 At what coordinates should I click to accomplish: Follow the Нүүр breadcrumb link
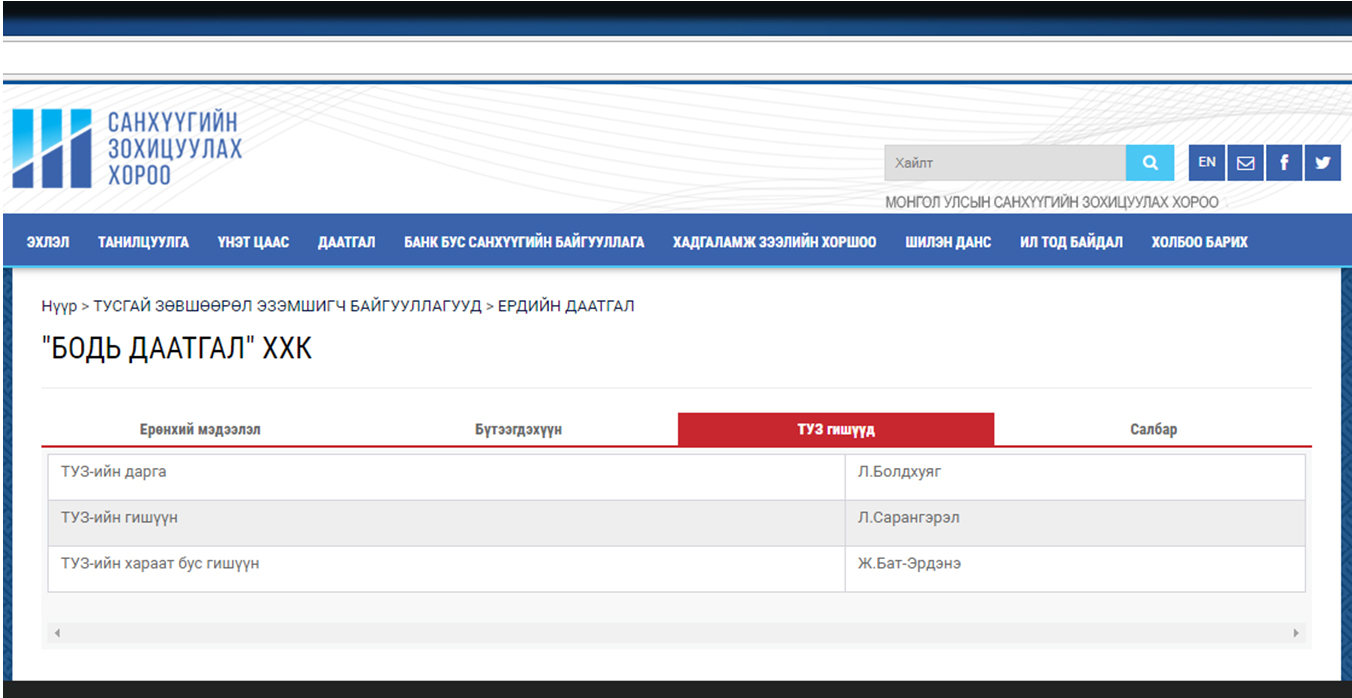pyautogui.click(x=59, y=306)
